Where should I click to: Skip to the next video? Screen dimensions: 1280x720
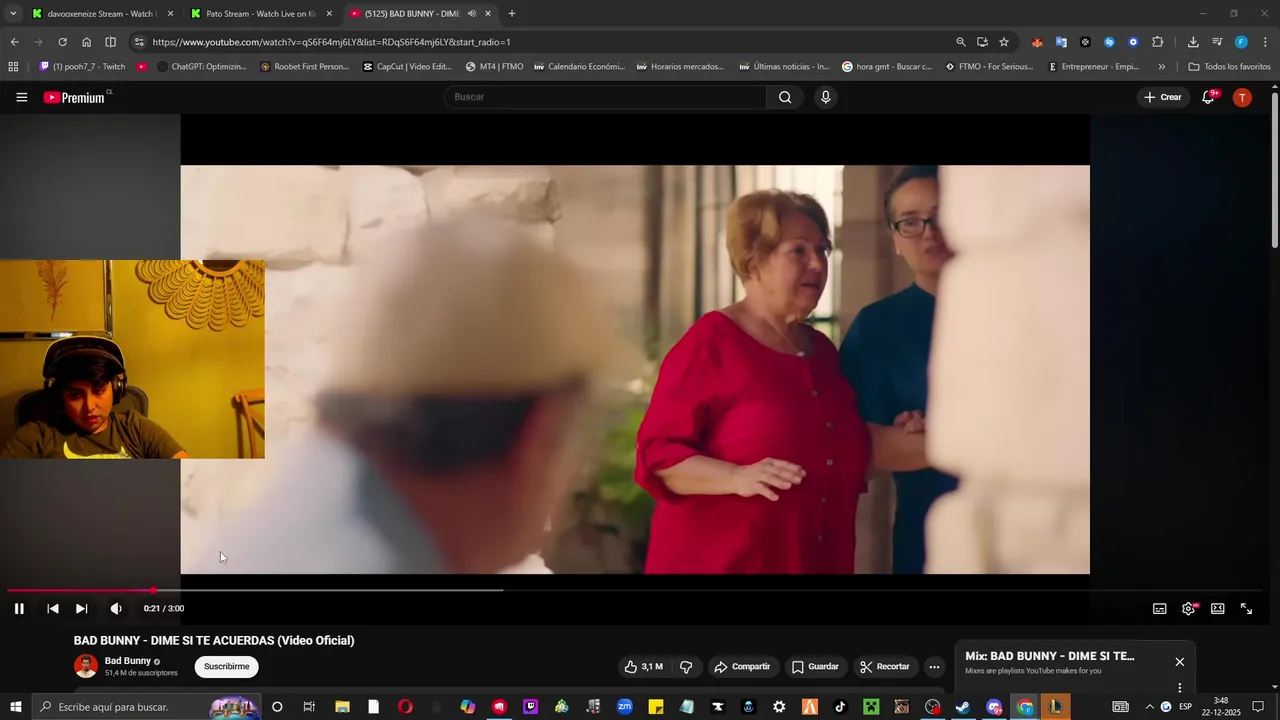pyautogui.click(x=82, y=608)
